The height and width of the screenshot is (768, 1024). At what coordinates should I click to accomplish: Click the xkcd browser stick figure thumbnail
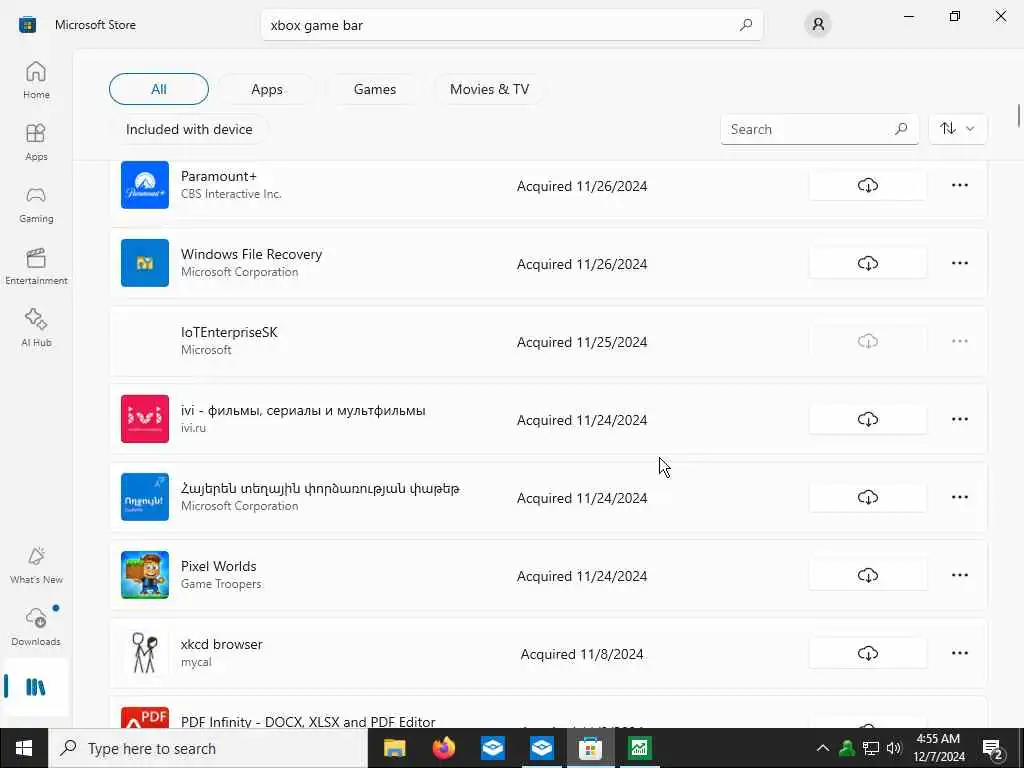145,652
